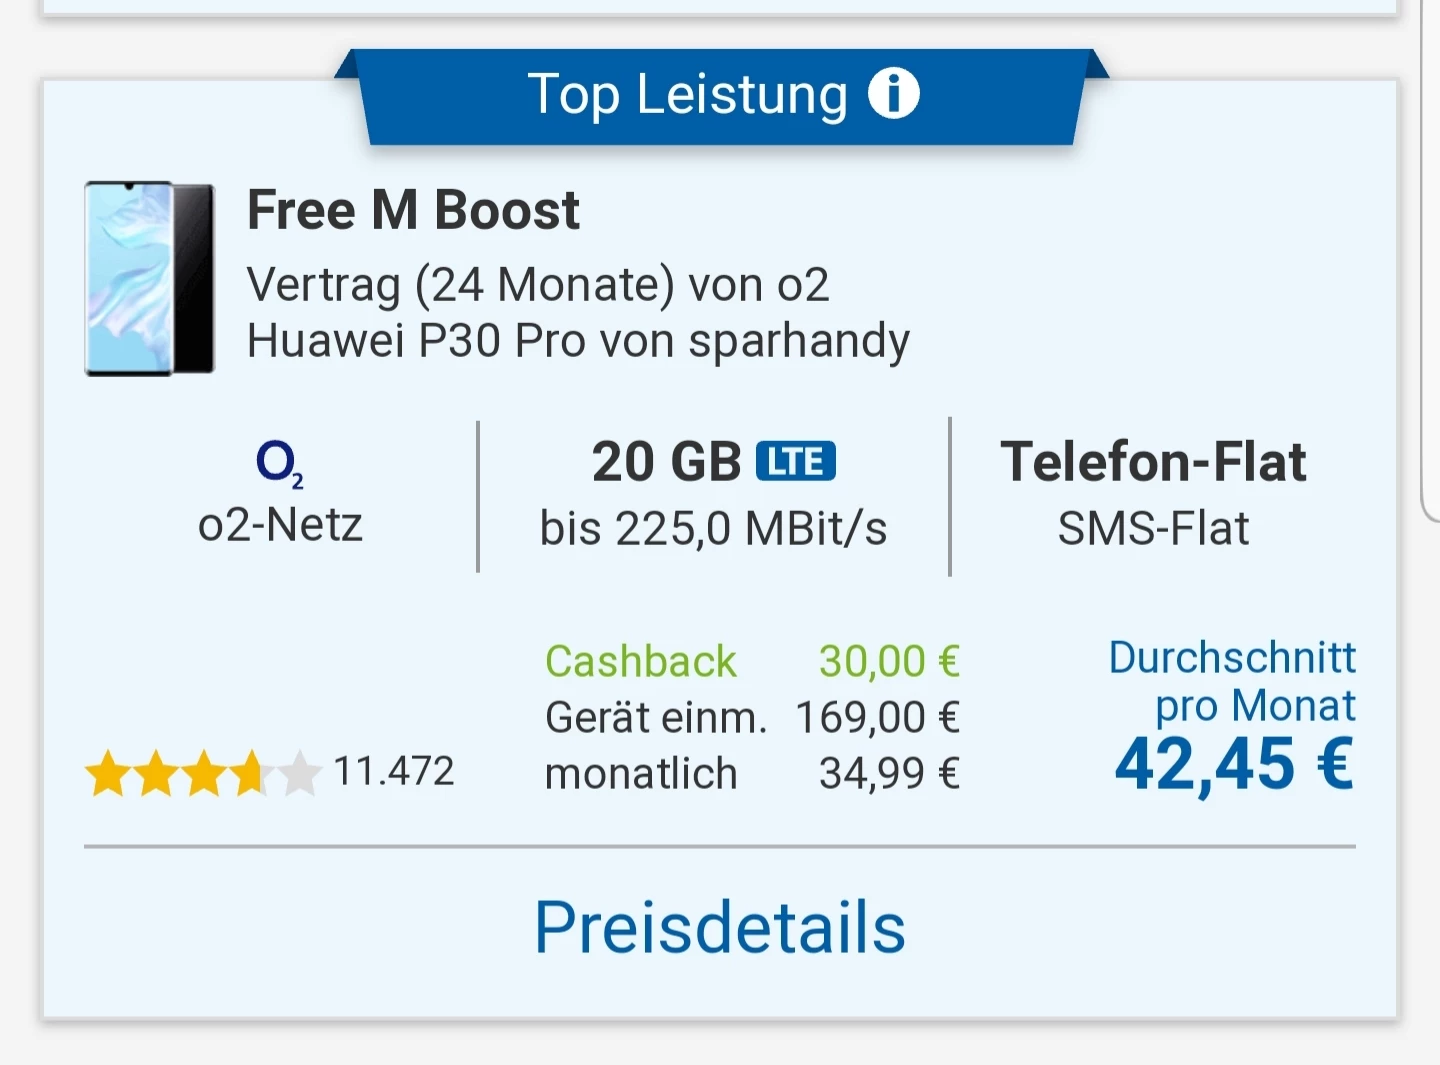
Task: Tap the LTE badge
Action: point(796,461)
